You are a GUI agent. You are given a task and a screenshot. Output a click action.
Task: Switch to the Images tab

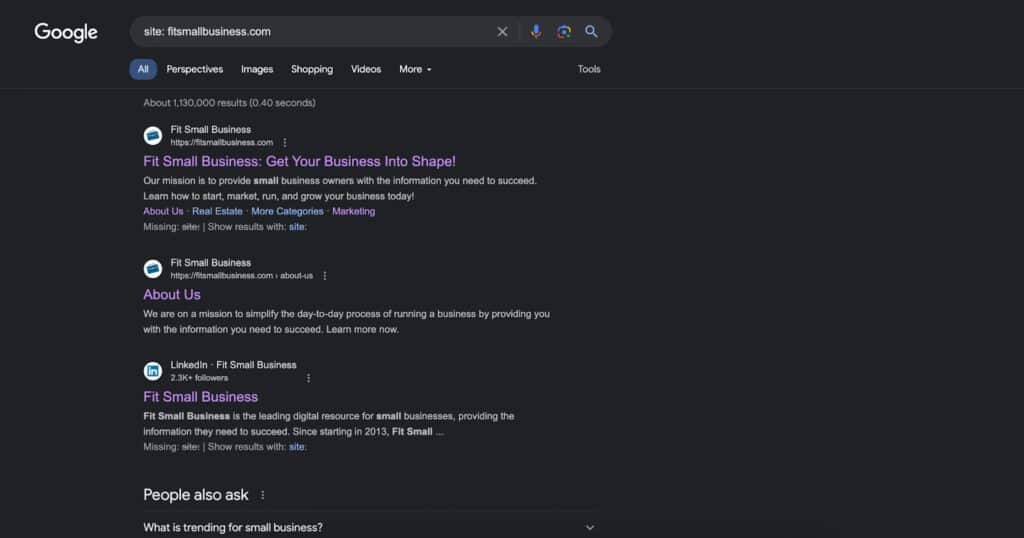pos(257,69)
